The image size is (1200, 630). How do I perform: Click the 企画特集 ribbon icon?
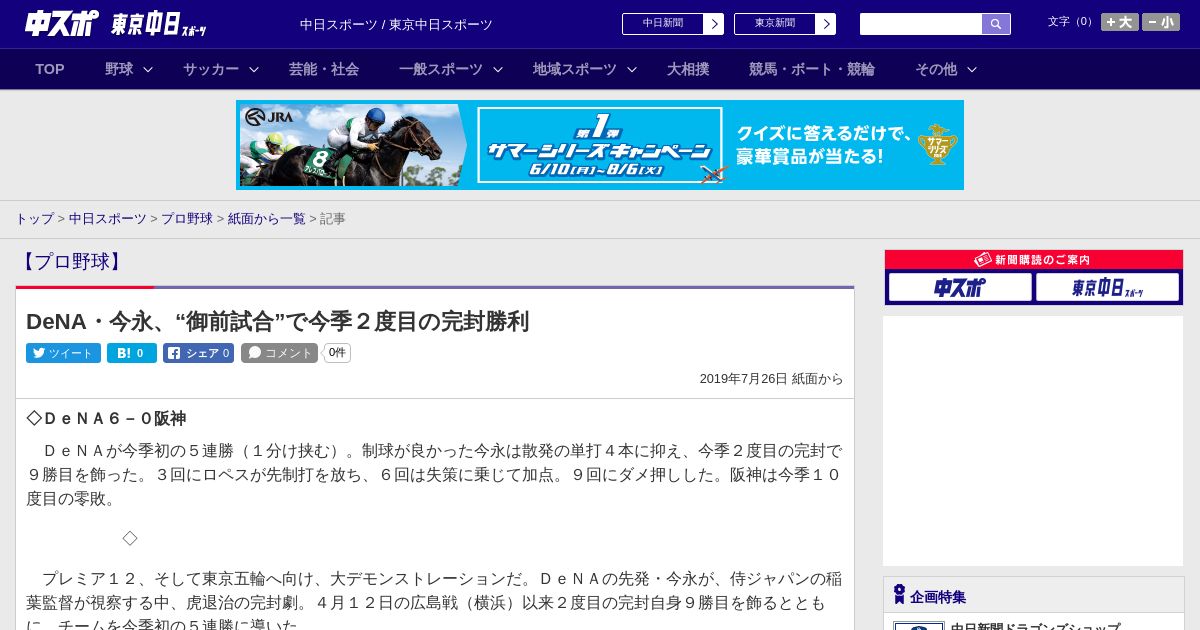899,595
